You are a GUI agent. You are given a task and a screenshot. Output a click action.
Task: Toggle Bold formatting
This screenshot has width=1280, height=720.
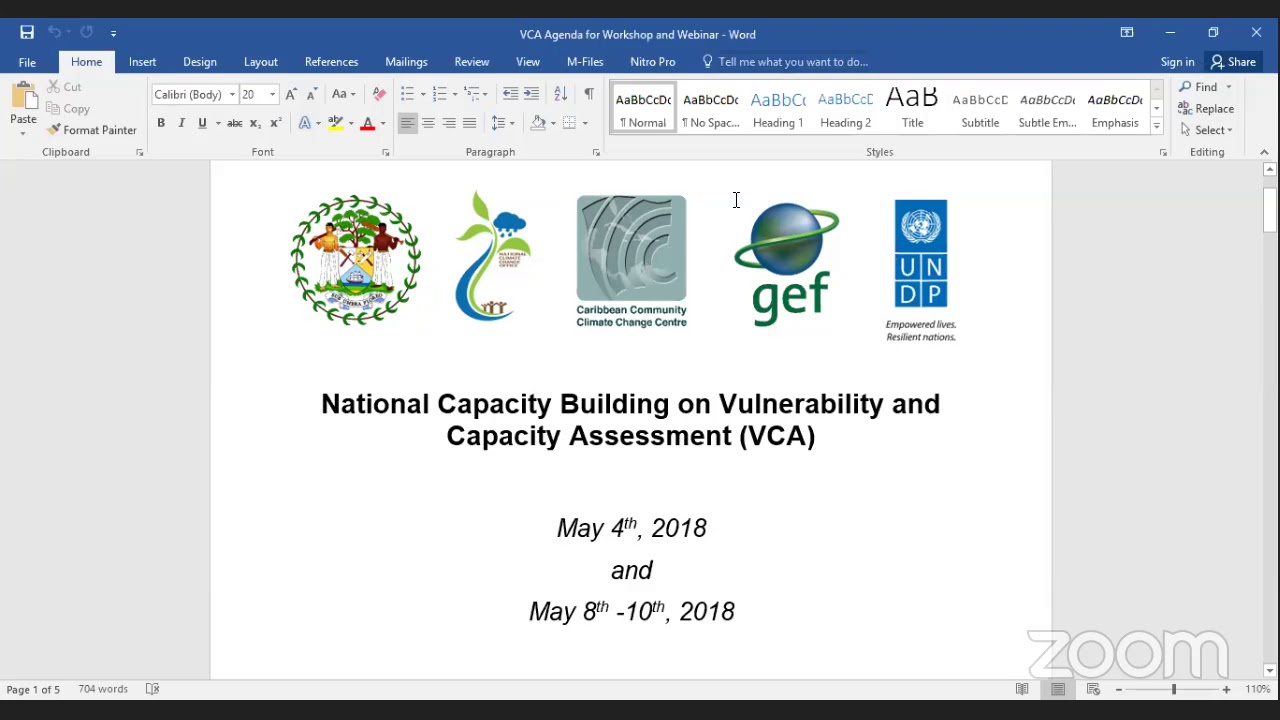[x=160, y=123]
